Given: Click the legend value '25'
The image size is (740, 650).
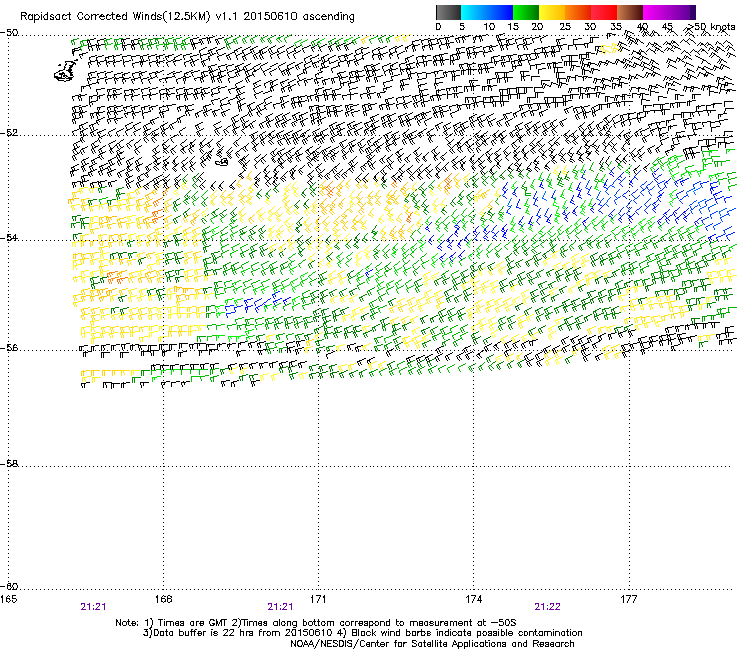Looking at the screenshot, I should point(564,27).
